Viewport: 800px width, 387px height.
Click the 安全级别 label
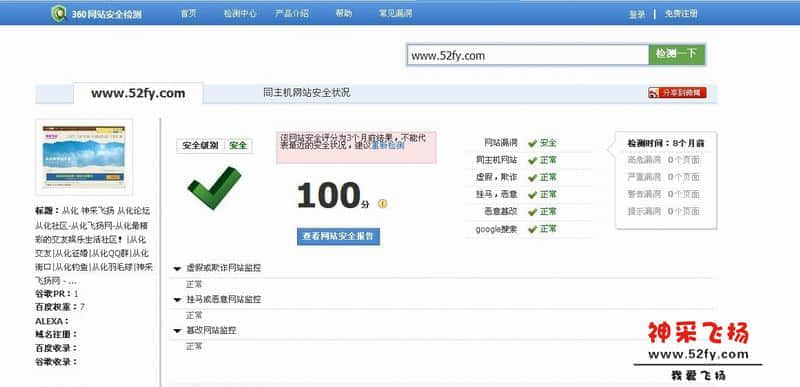[x=200, y=145]
